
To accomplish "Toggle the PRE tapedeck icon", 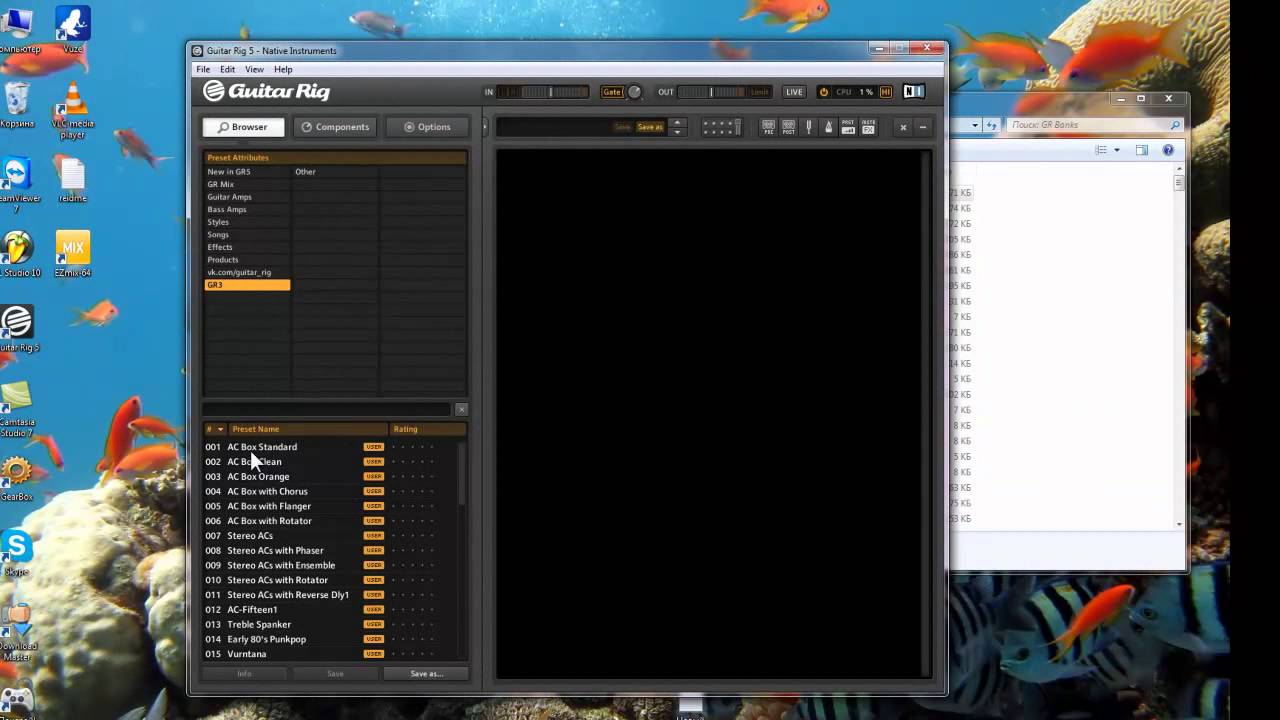I will click(x=768, y=127).
